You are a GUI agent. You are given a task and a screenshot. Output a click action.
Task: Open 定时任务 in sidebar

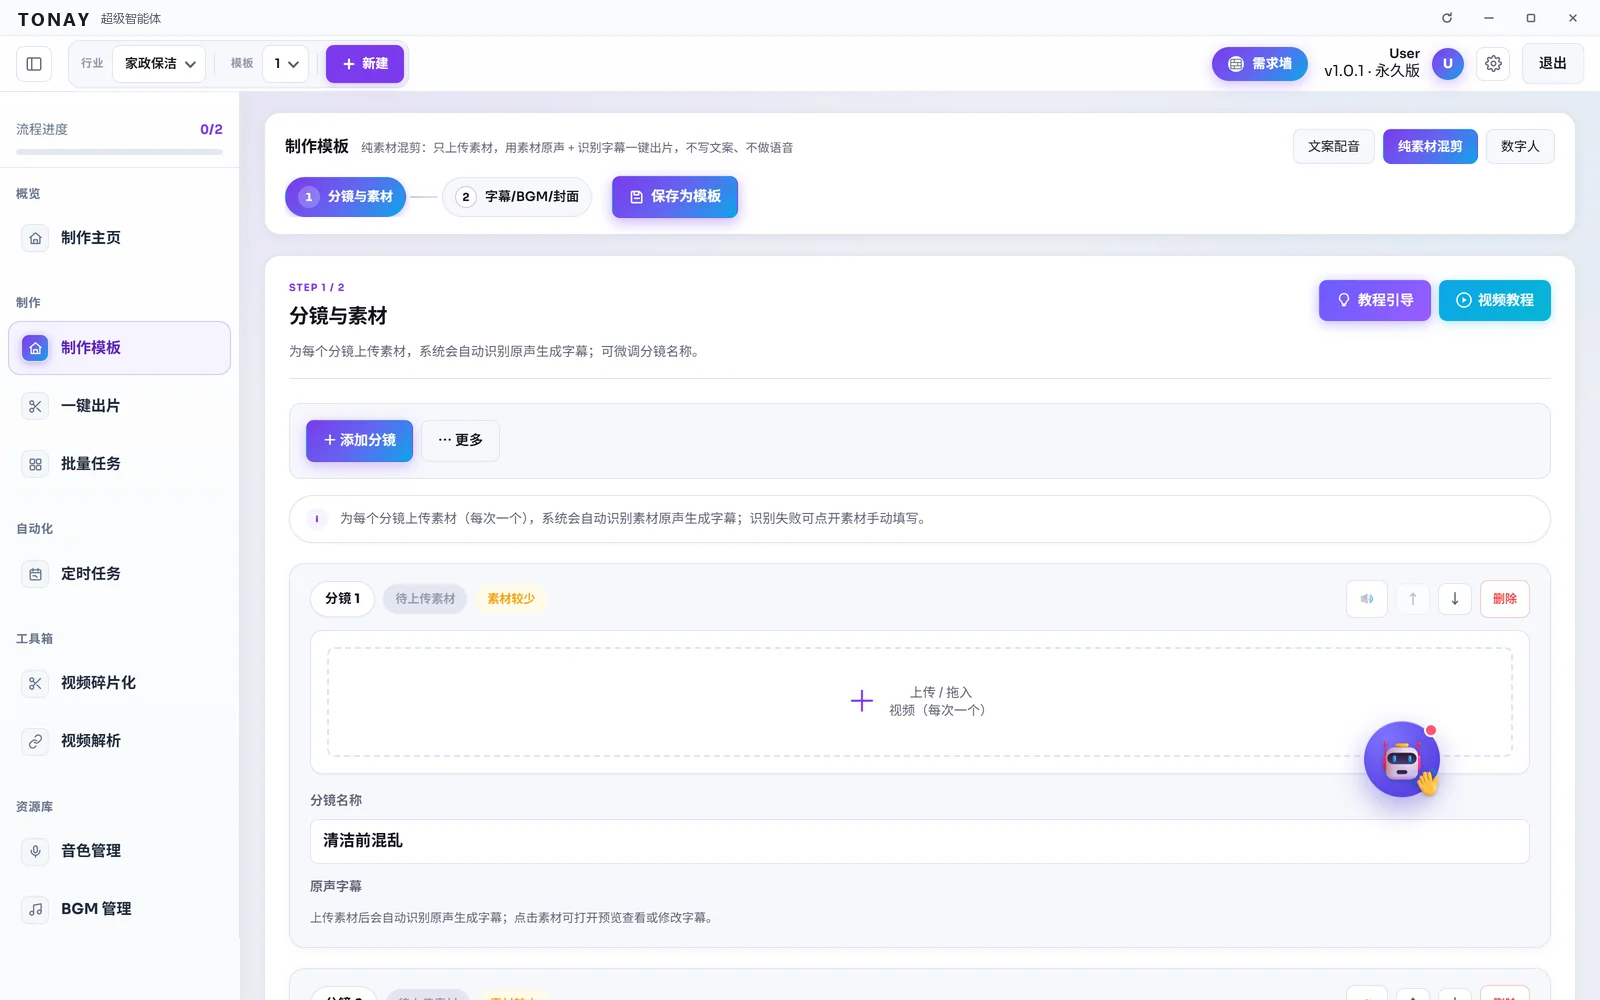click(x=119, y=574)
